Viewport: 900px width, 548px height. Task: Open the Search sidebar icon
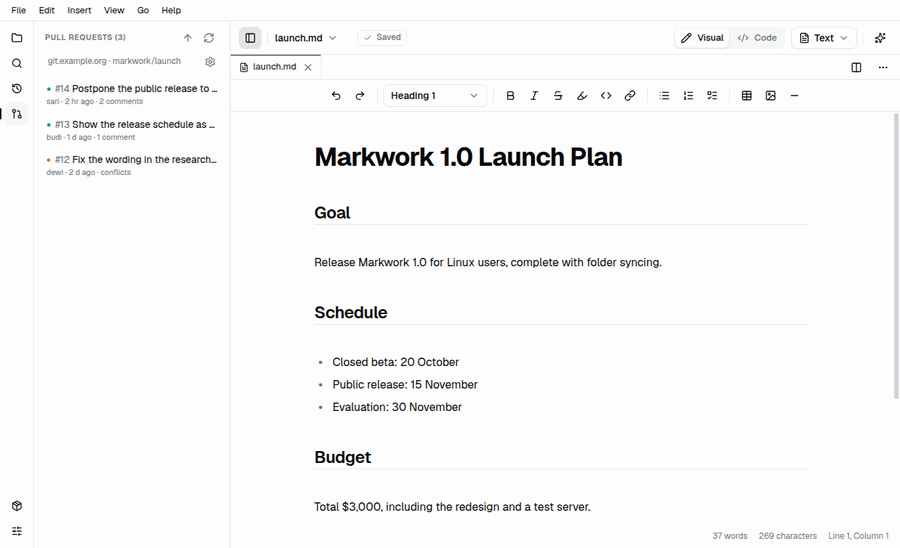[17, 63]
